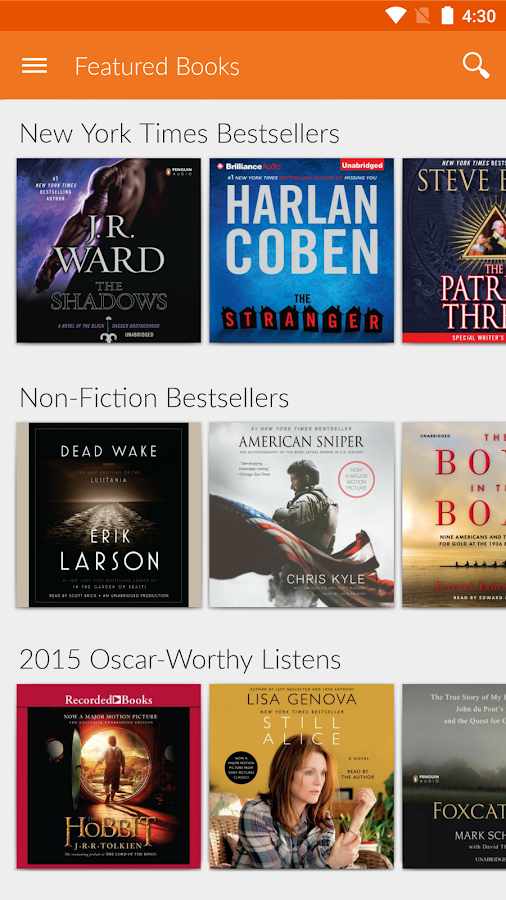Tap the orange toolbar's empty area beside the title
Image resolution: width=506 pixels, height=900 pixels.
coord(350,66)
